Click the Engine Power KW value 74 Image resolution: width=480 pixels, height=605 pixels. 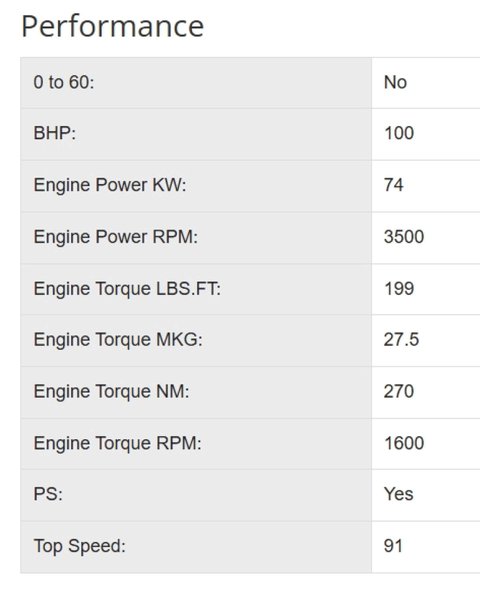(x=394, y=185)
